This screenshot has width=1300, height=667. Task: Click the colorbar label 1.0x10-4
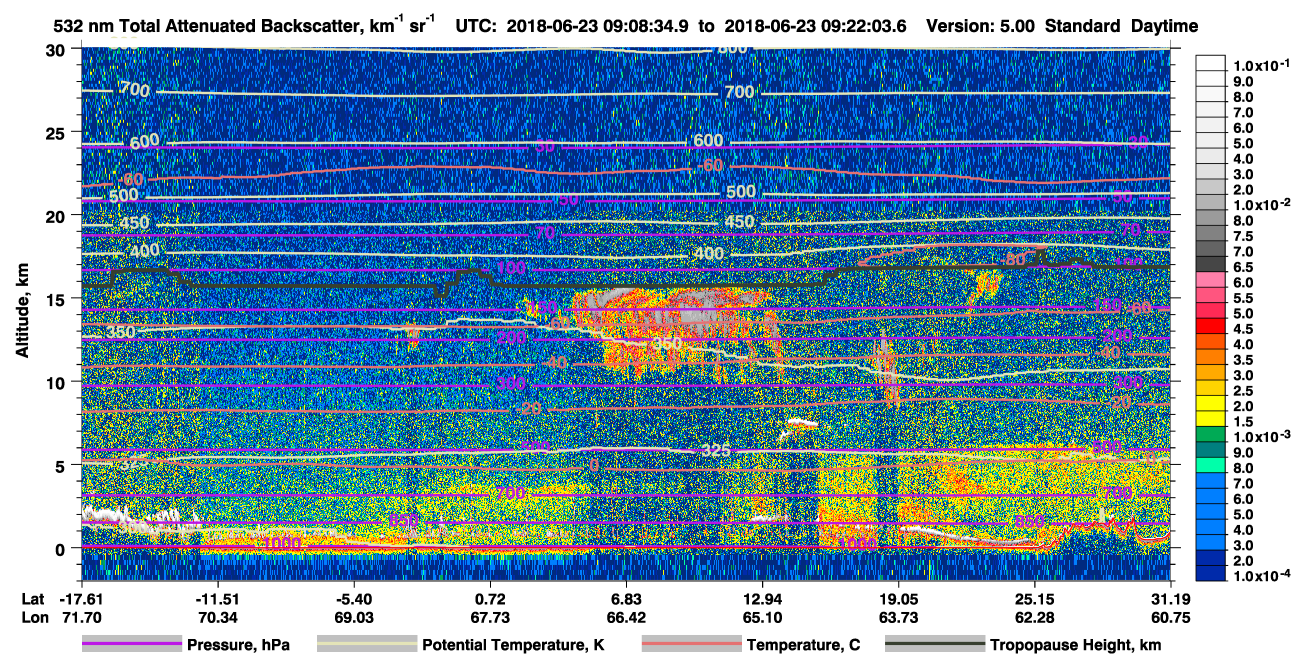1263,577
